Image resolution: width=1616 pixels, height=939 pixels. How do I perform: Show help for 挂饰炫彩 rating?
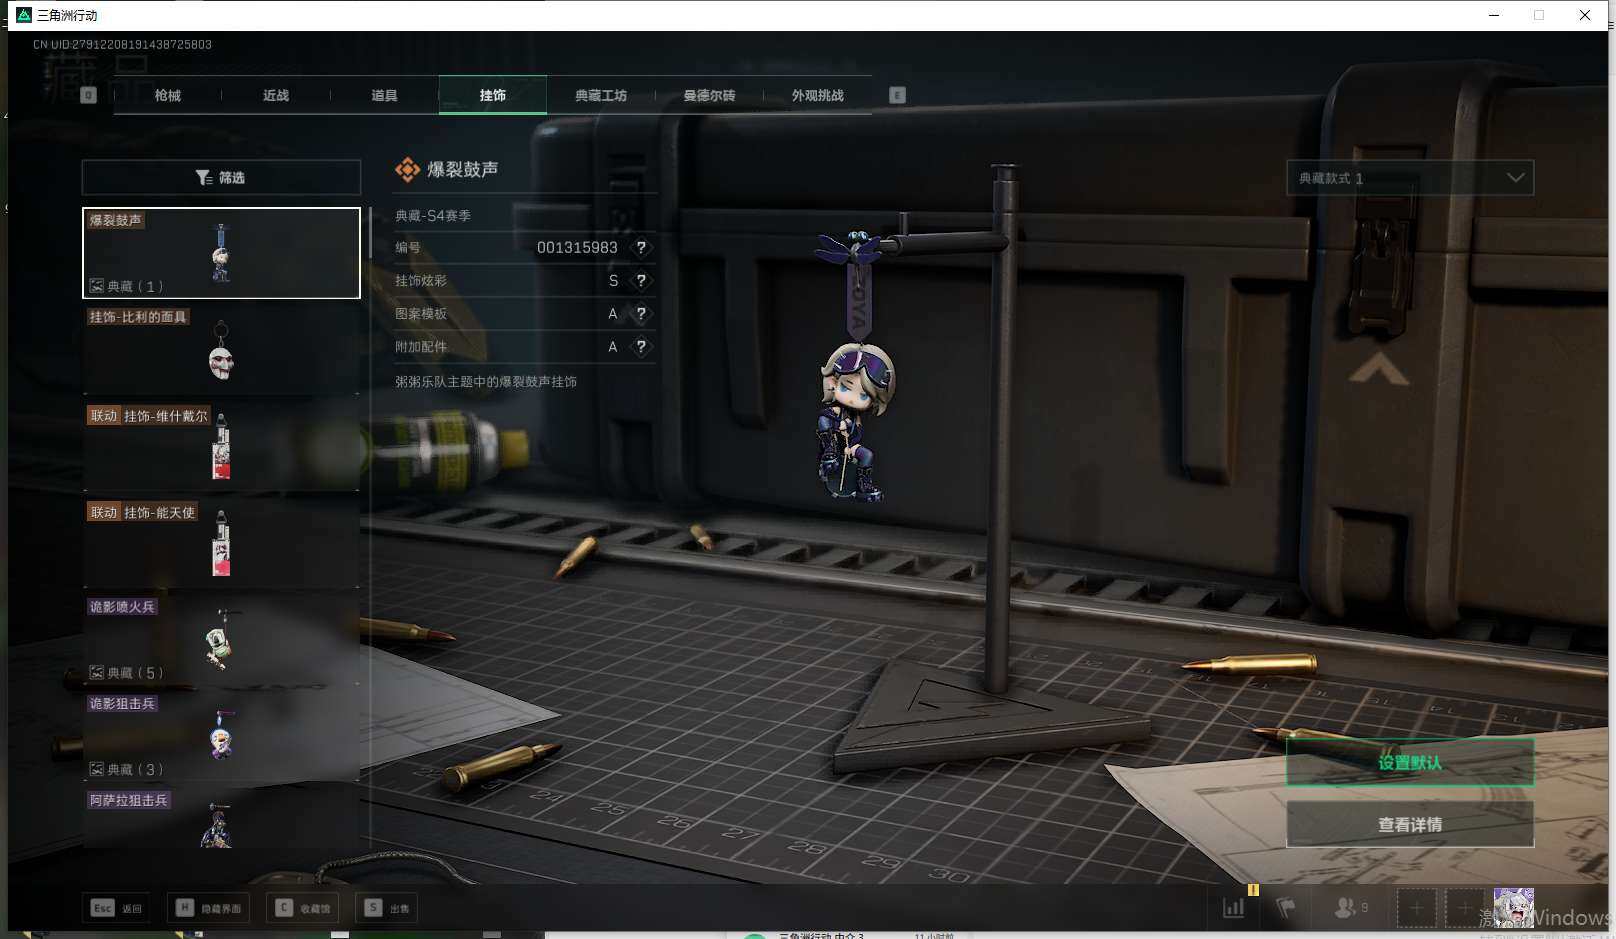[641, 280]
